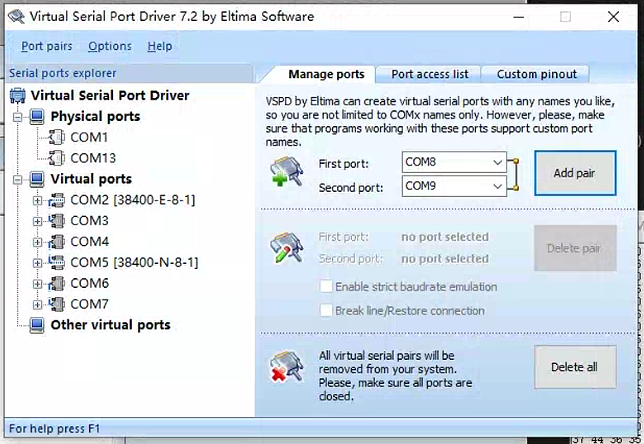Select COM5 [38400-N-8-1] in the tree
The width and height of the screenshot is (644, 444).
coord(134,262)
